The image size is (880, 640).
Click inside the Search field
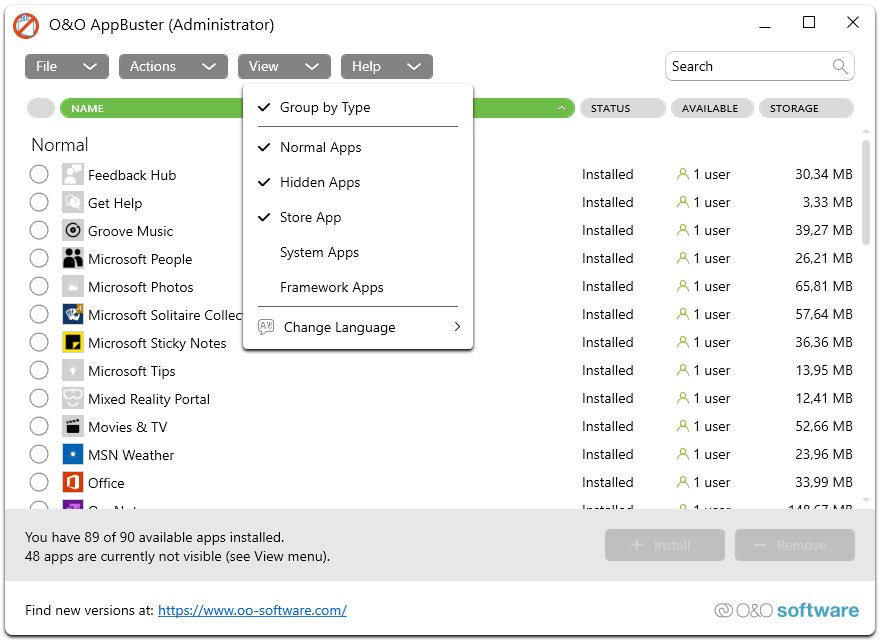(748, 67)
